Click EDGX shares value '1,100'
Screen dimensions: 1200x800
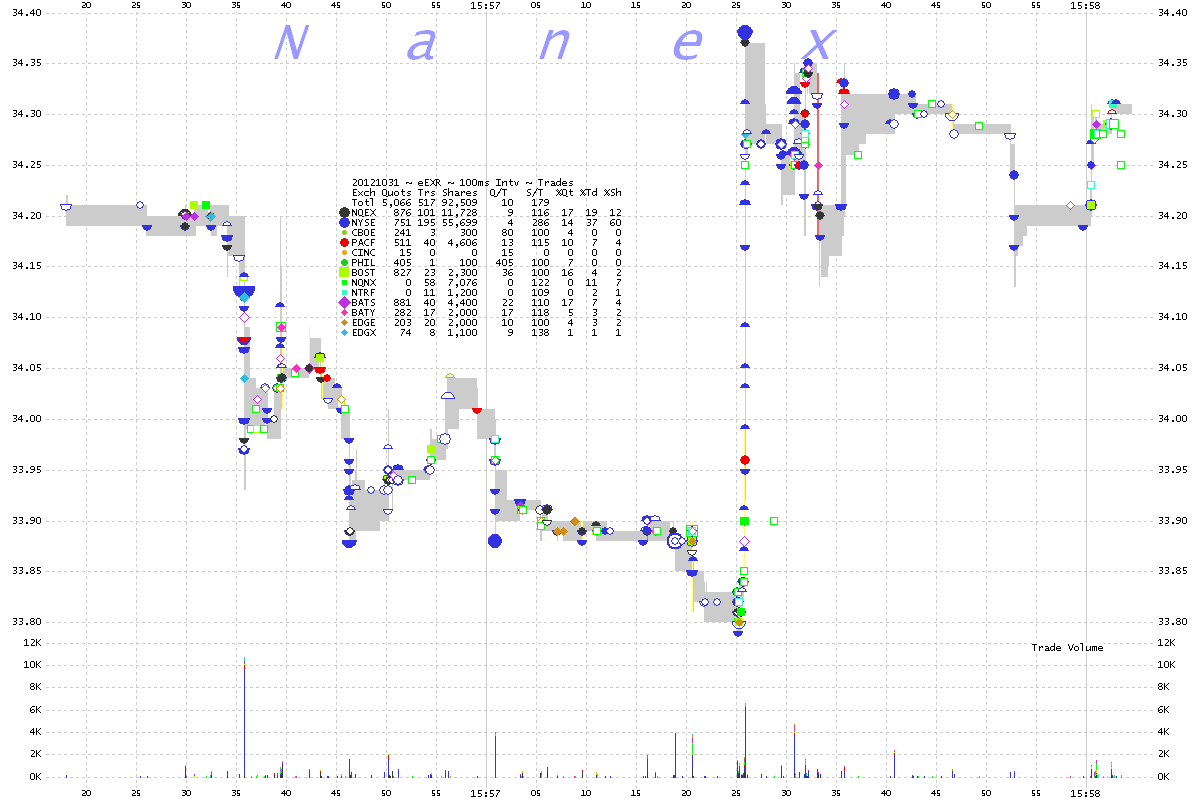[x=462, y=333]
